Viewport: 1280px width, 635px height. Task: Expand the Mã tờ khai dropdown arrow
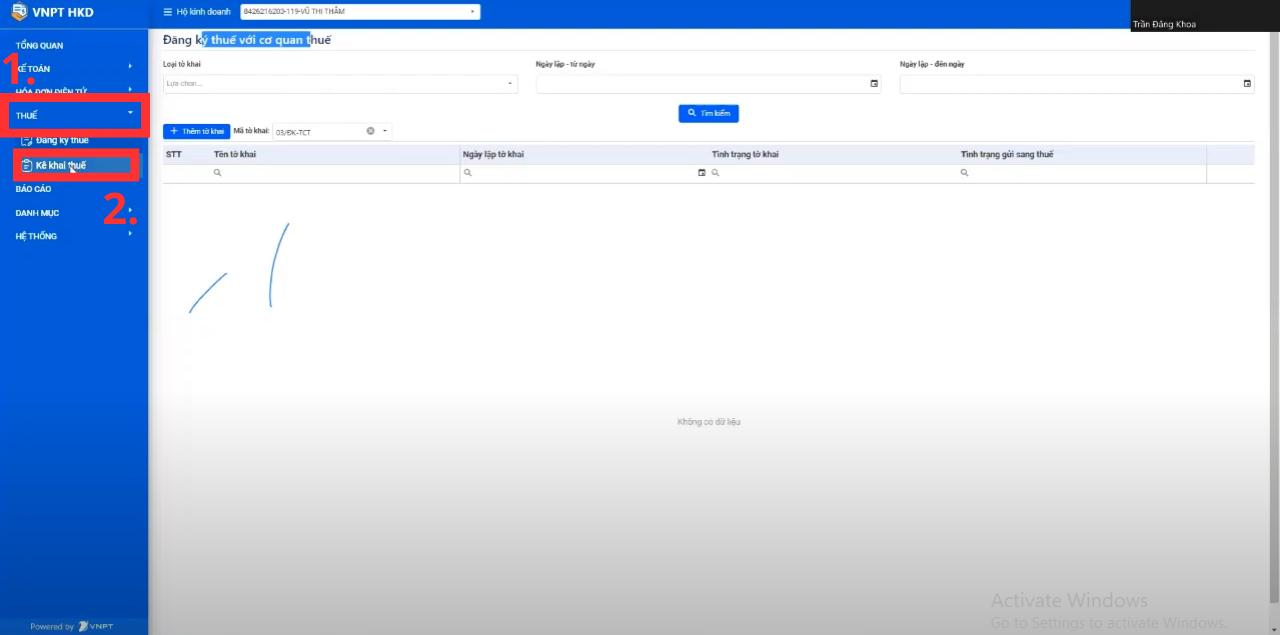(385, 131)
